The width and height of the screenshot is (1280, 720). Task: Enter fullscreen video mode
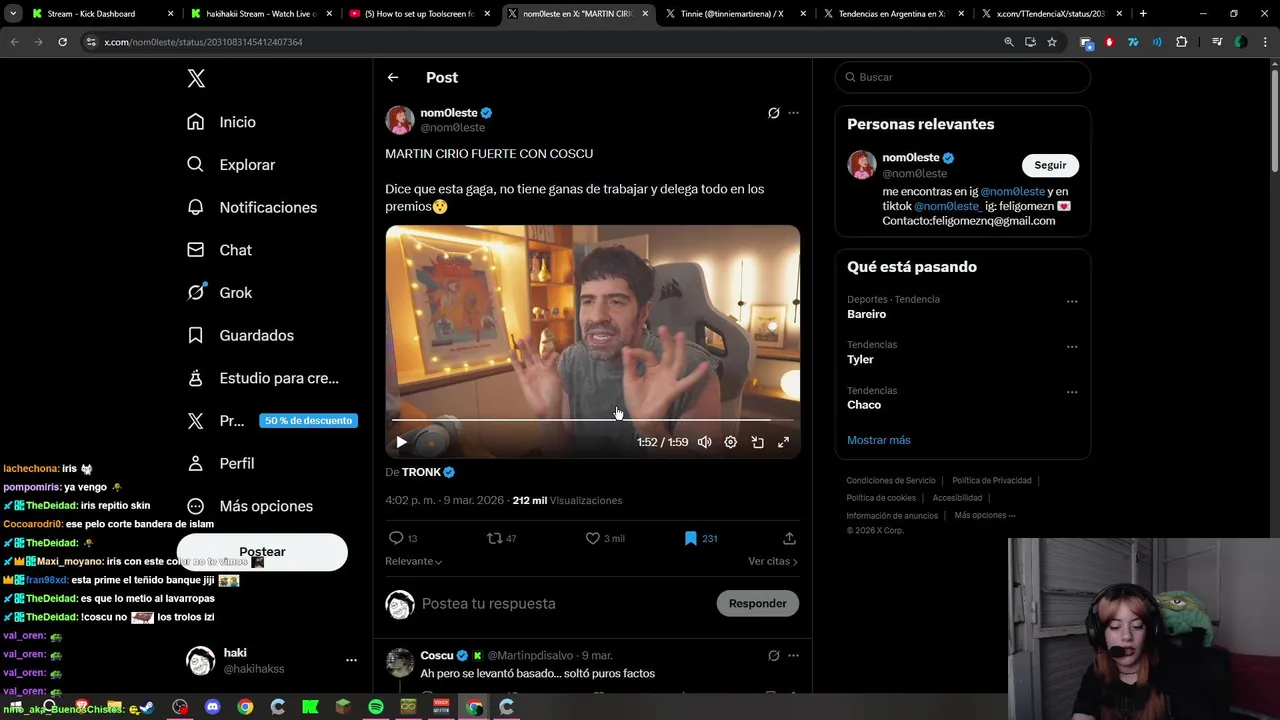pyautogui.click(x=783, y=442)
